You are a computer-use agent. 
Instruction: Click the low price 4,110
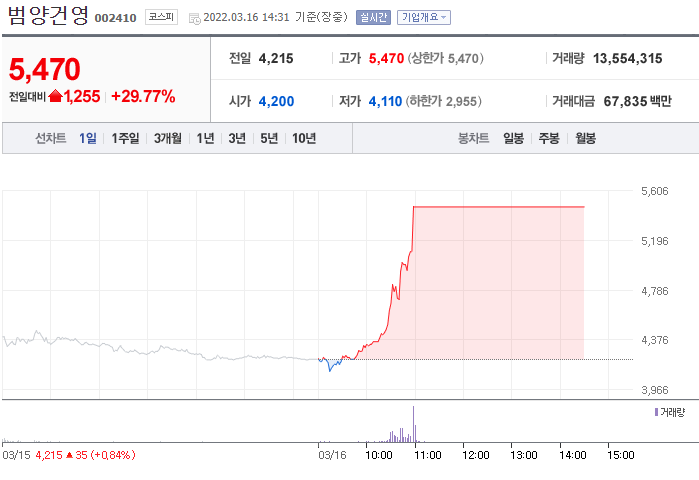point(385,101)
